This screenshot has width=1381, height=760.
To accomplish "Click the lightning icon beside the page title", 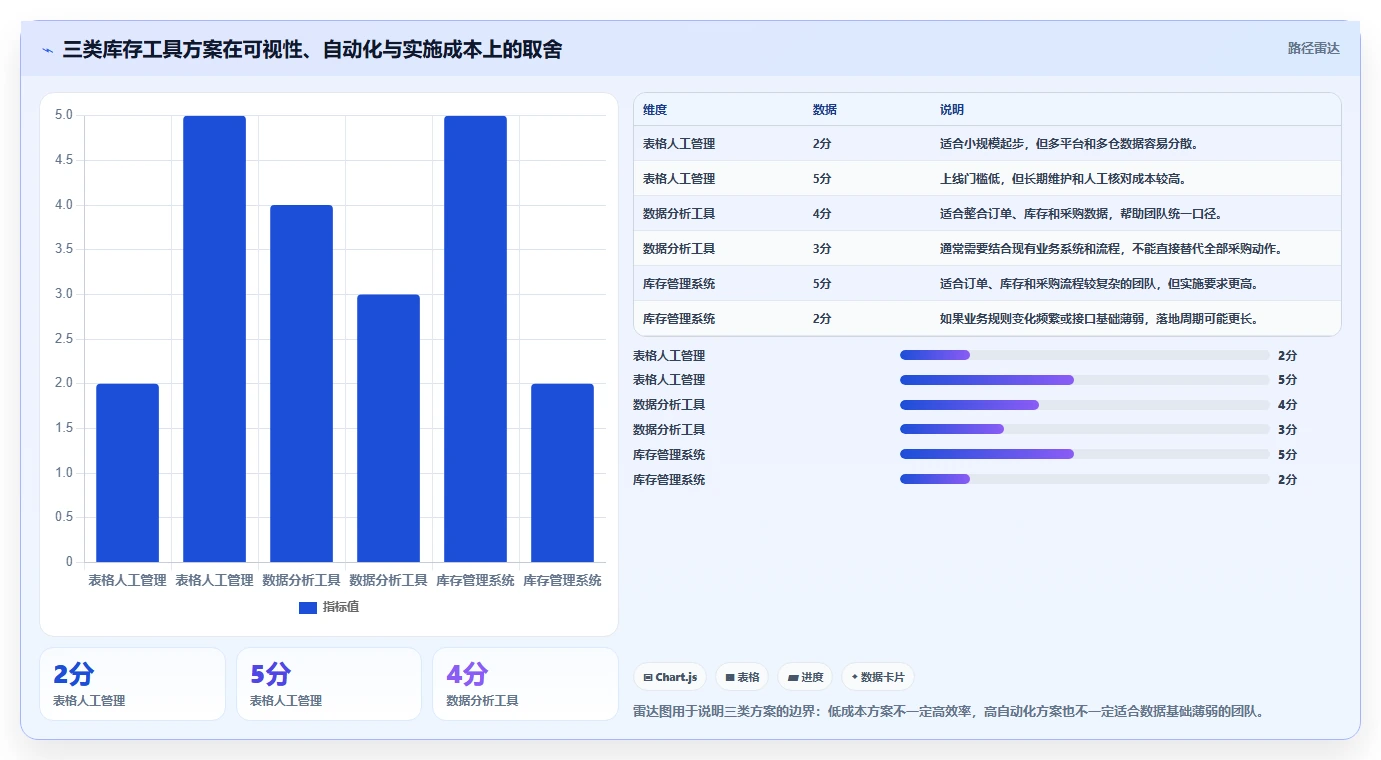I will (x=47, y=49).
